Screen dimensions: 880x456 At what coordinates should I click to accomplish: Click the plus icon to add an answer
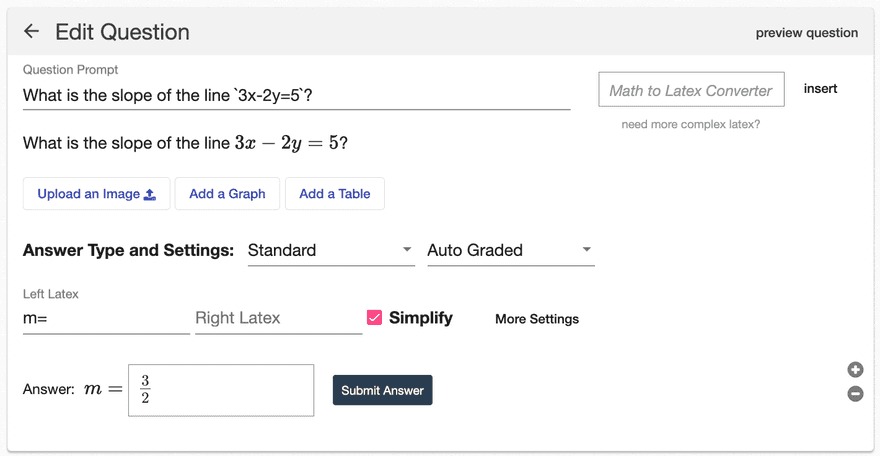tap(855, 370)
